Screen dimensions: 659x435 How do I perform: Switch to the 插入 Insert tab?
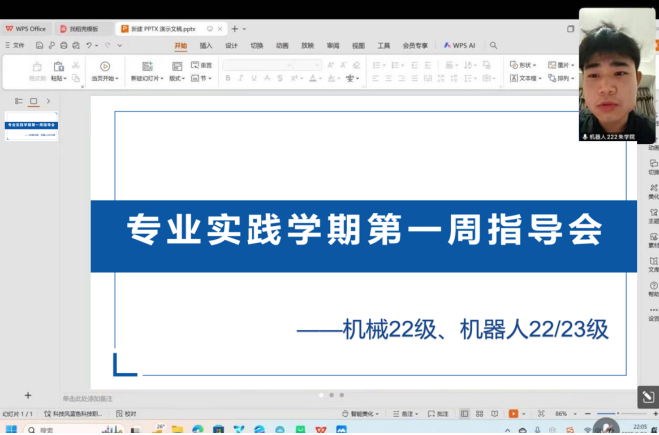click(x=206, y=45)
